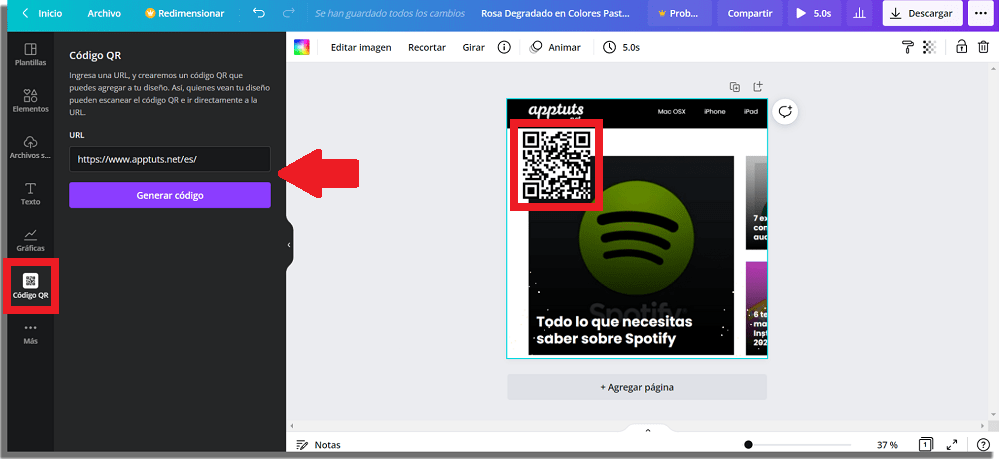
Task: Click the Descargar button
Action: [x=922, y=13]
